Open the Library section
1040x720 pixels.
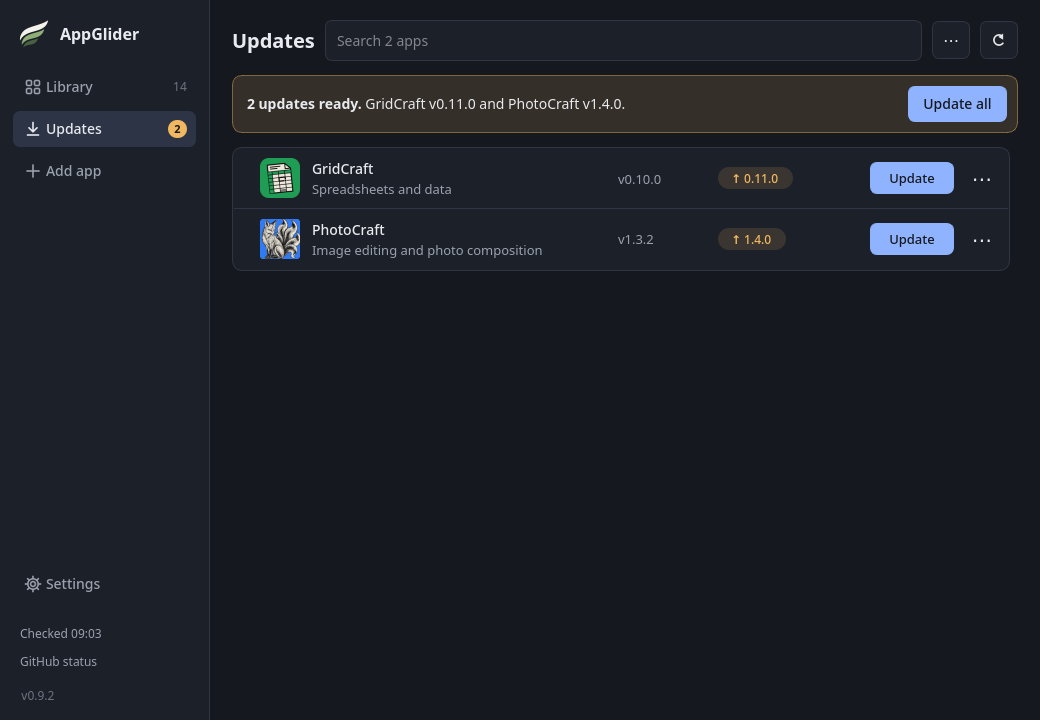(104, 87)
